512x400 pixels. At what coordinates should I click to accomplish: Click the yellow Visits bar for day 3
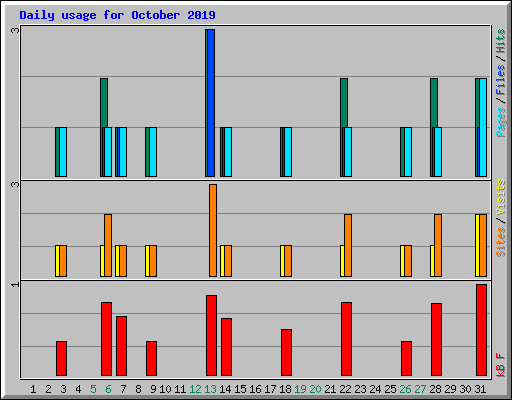click(57, 261)
